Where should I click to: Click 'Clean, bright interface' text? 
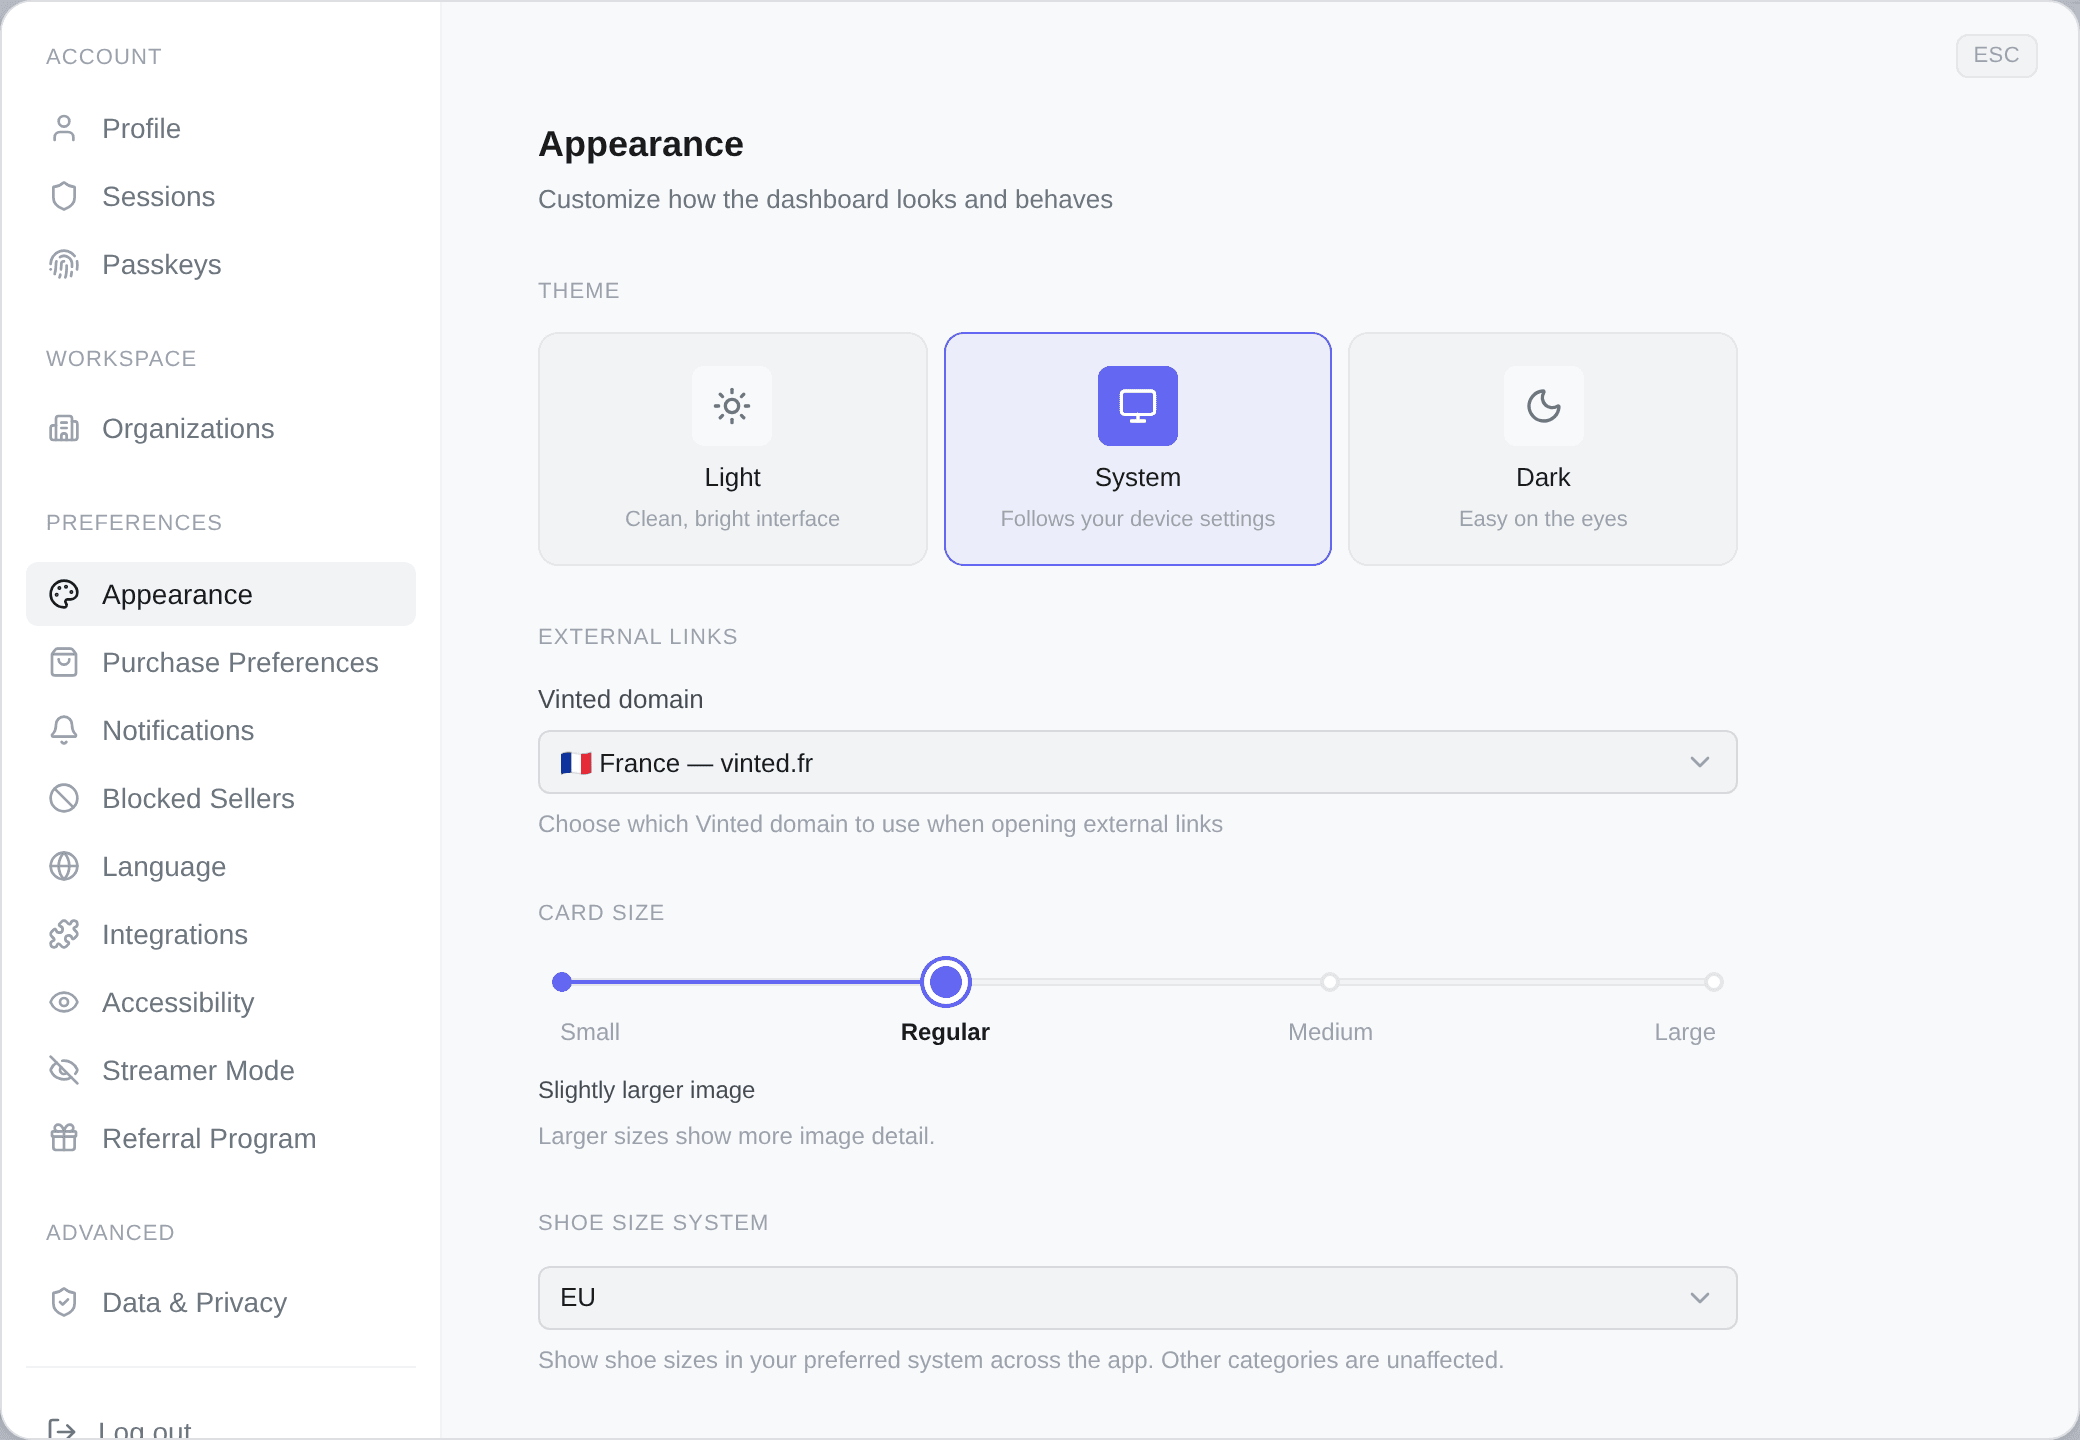click(x=733, y=520)
